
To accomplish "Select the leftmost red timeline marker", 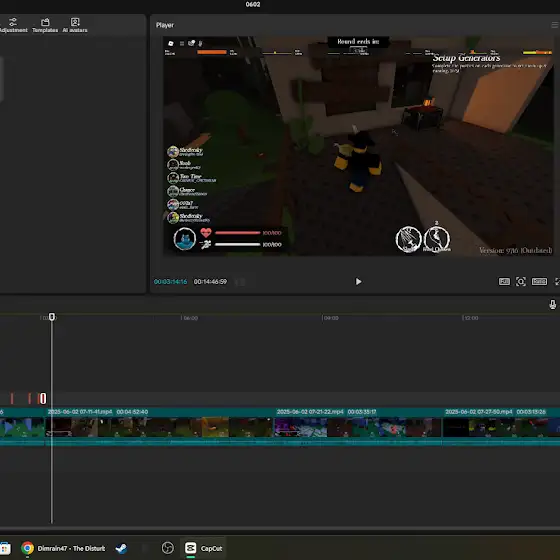I will pos(12,399).
